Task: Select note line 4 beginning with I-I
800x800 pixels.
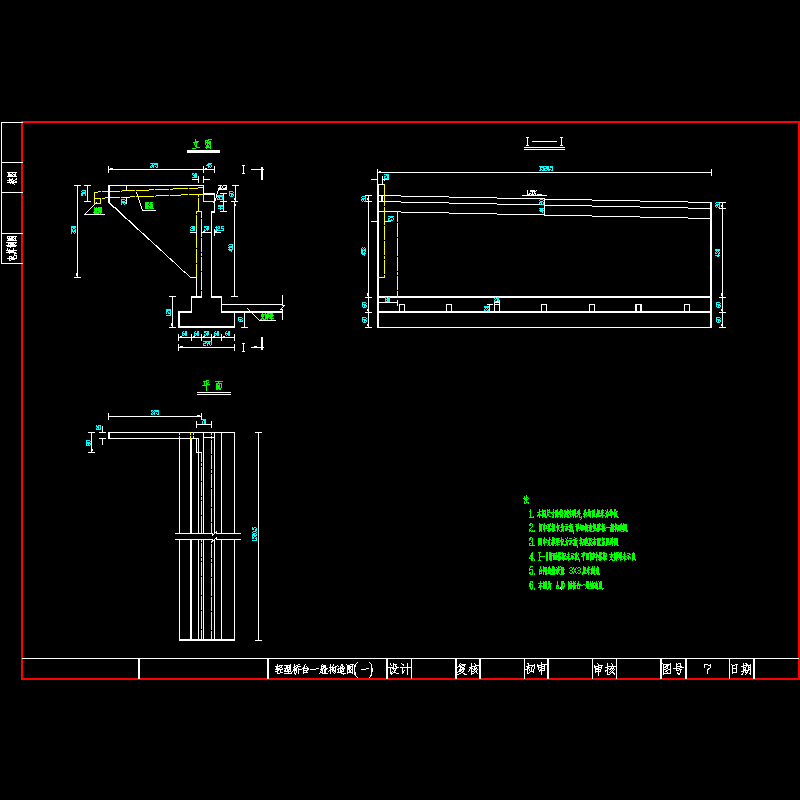Action: click(x=582, y=557)
